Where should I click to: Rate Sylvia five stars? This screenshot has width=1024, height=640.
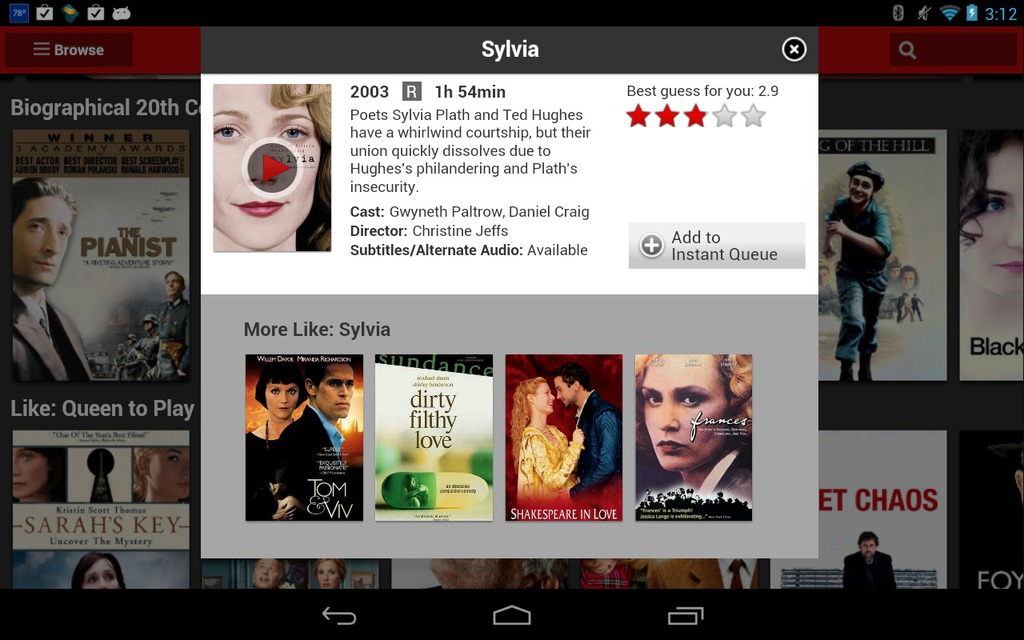(x=753, y=116)
